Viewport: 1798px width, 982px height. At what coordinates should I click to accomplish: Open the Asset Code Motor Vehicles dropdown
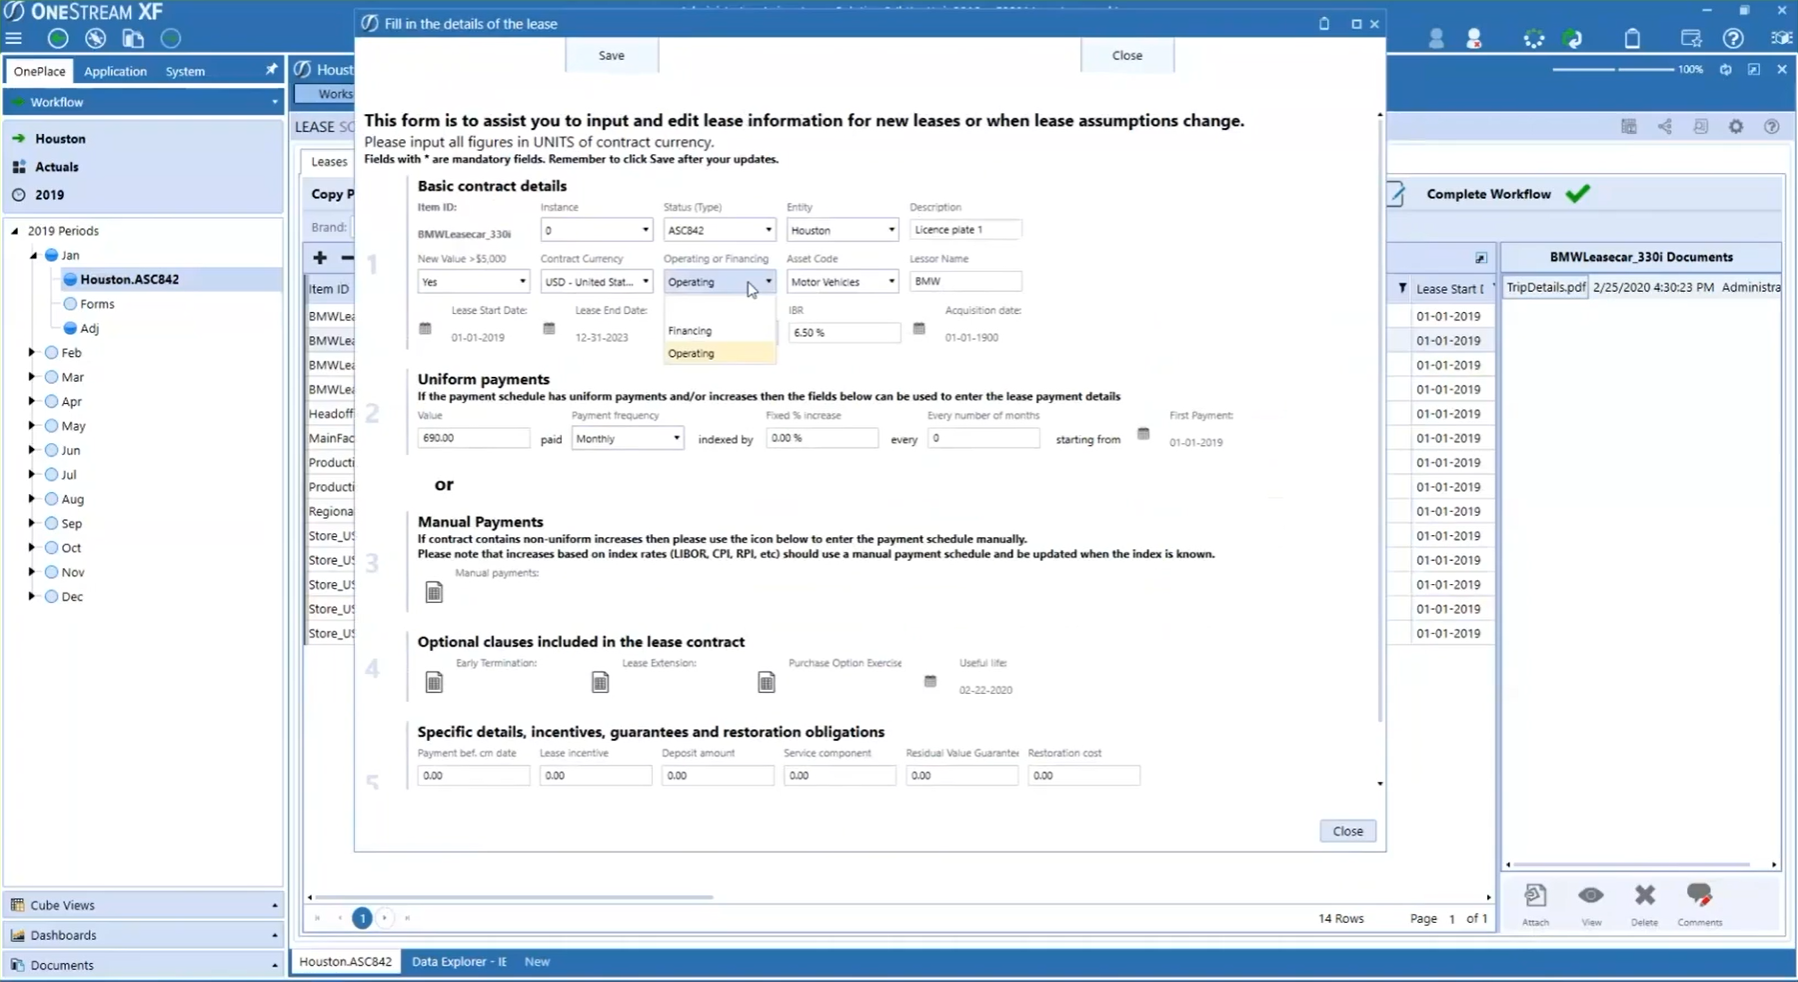tap(842, 282)
